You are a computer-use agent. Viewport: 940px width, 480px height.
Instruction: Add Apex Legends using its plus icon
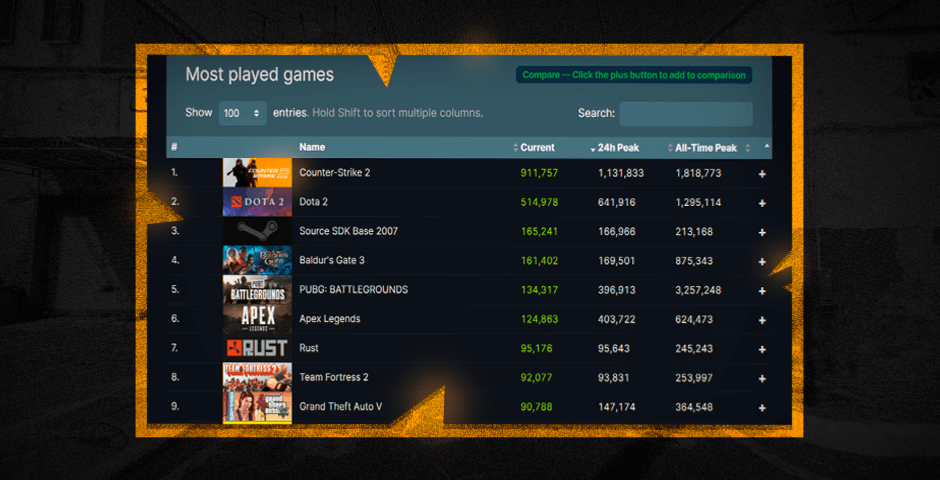tap(762, 320)
